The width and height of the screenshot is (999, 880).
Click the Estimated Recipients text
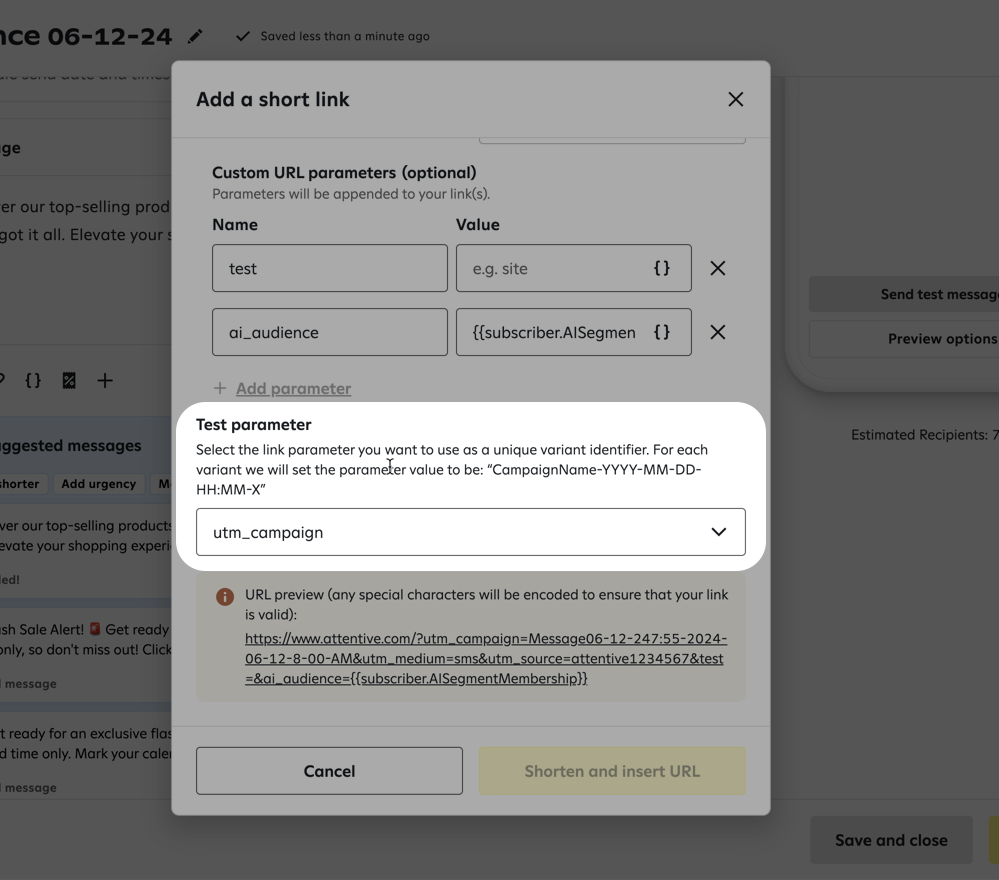tap(924, 435)
